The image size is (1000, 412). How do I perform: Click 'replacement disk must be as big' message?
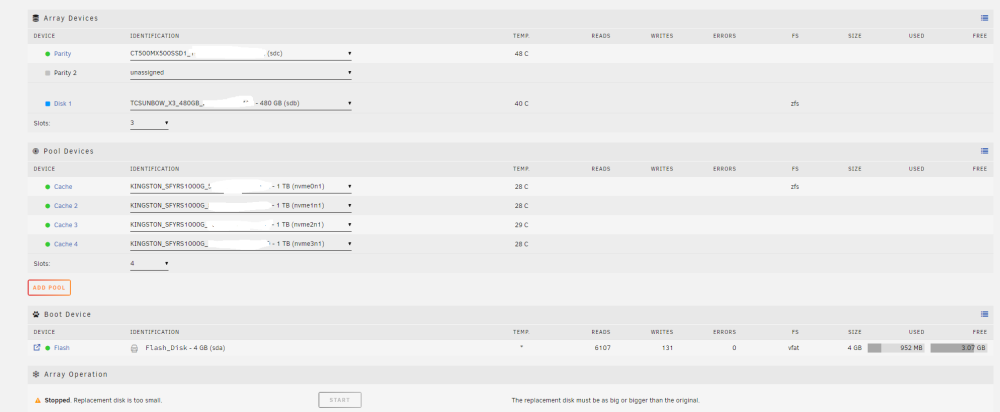click(605, 401)
